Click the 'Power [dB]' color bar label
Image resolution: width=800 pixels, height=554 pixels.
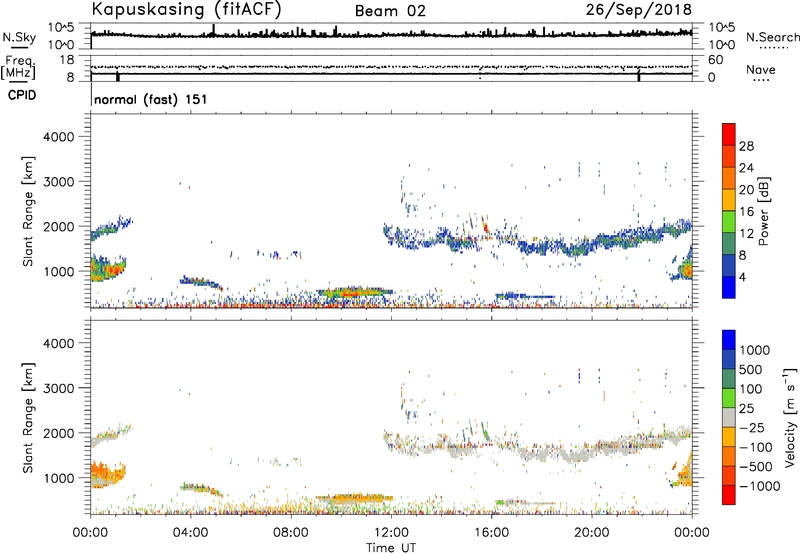(763, 211)
